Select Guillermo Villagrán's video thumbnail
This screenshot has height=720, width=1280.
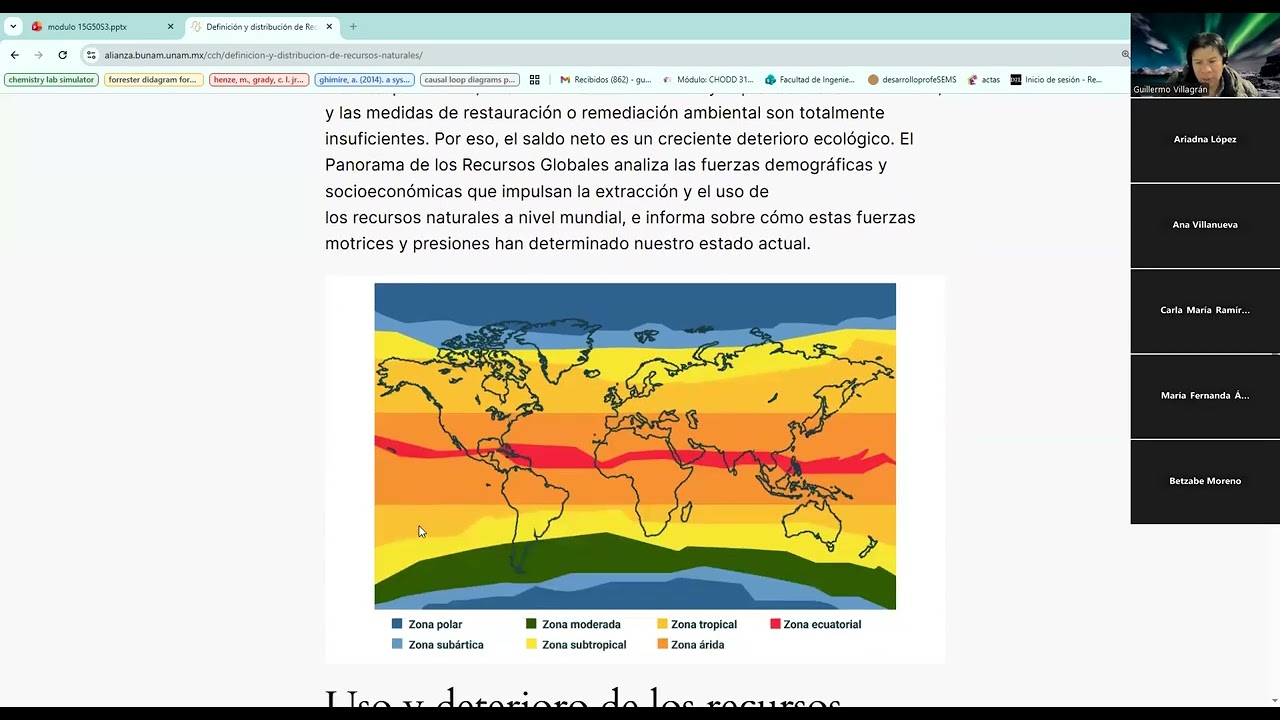point(1205,55)
